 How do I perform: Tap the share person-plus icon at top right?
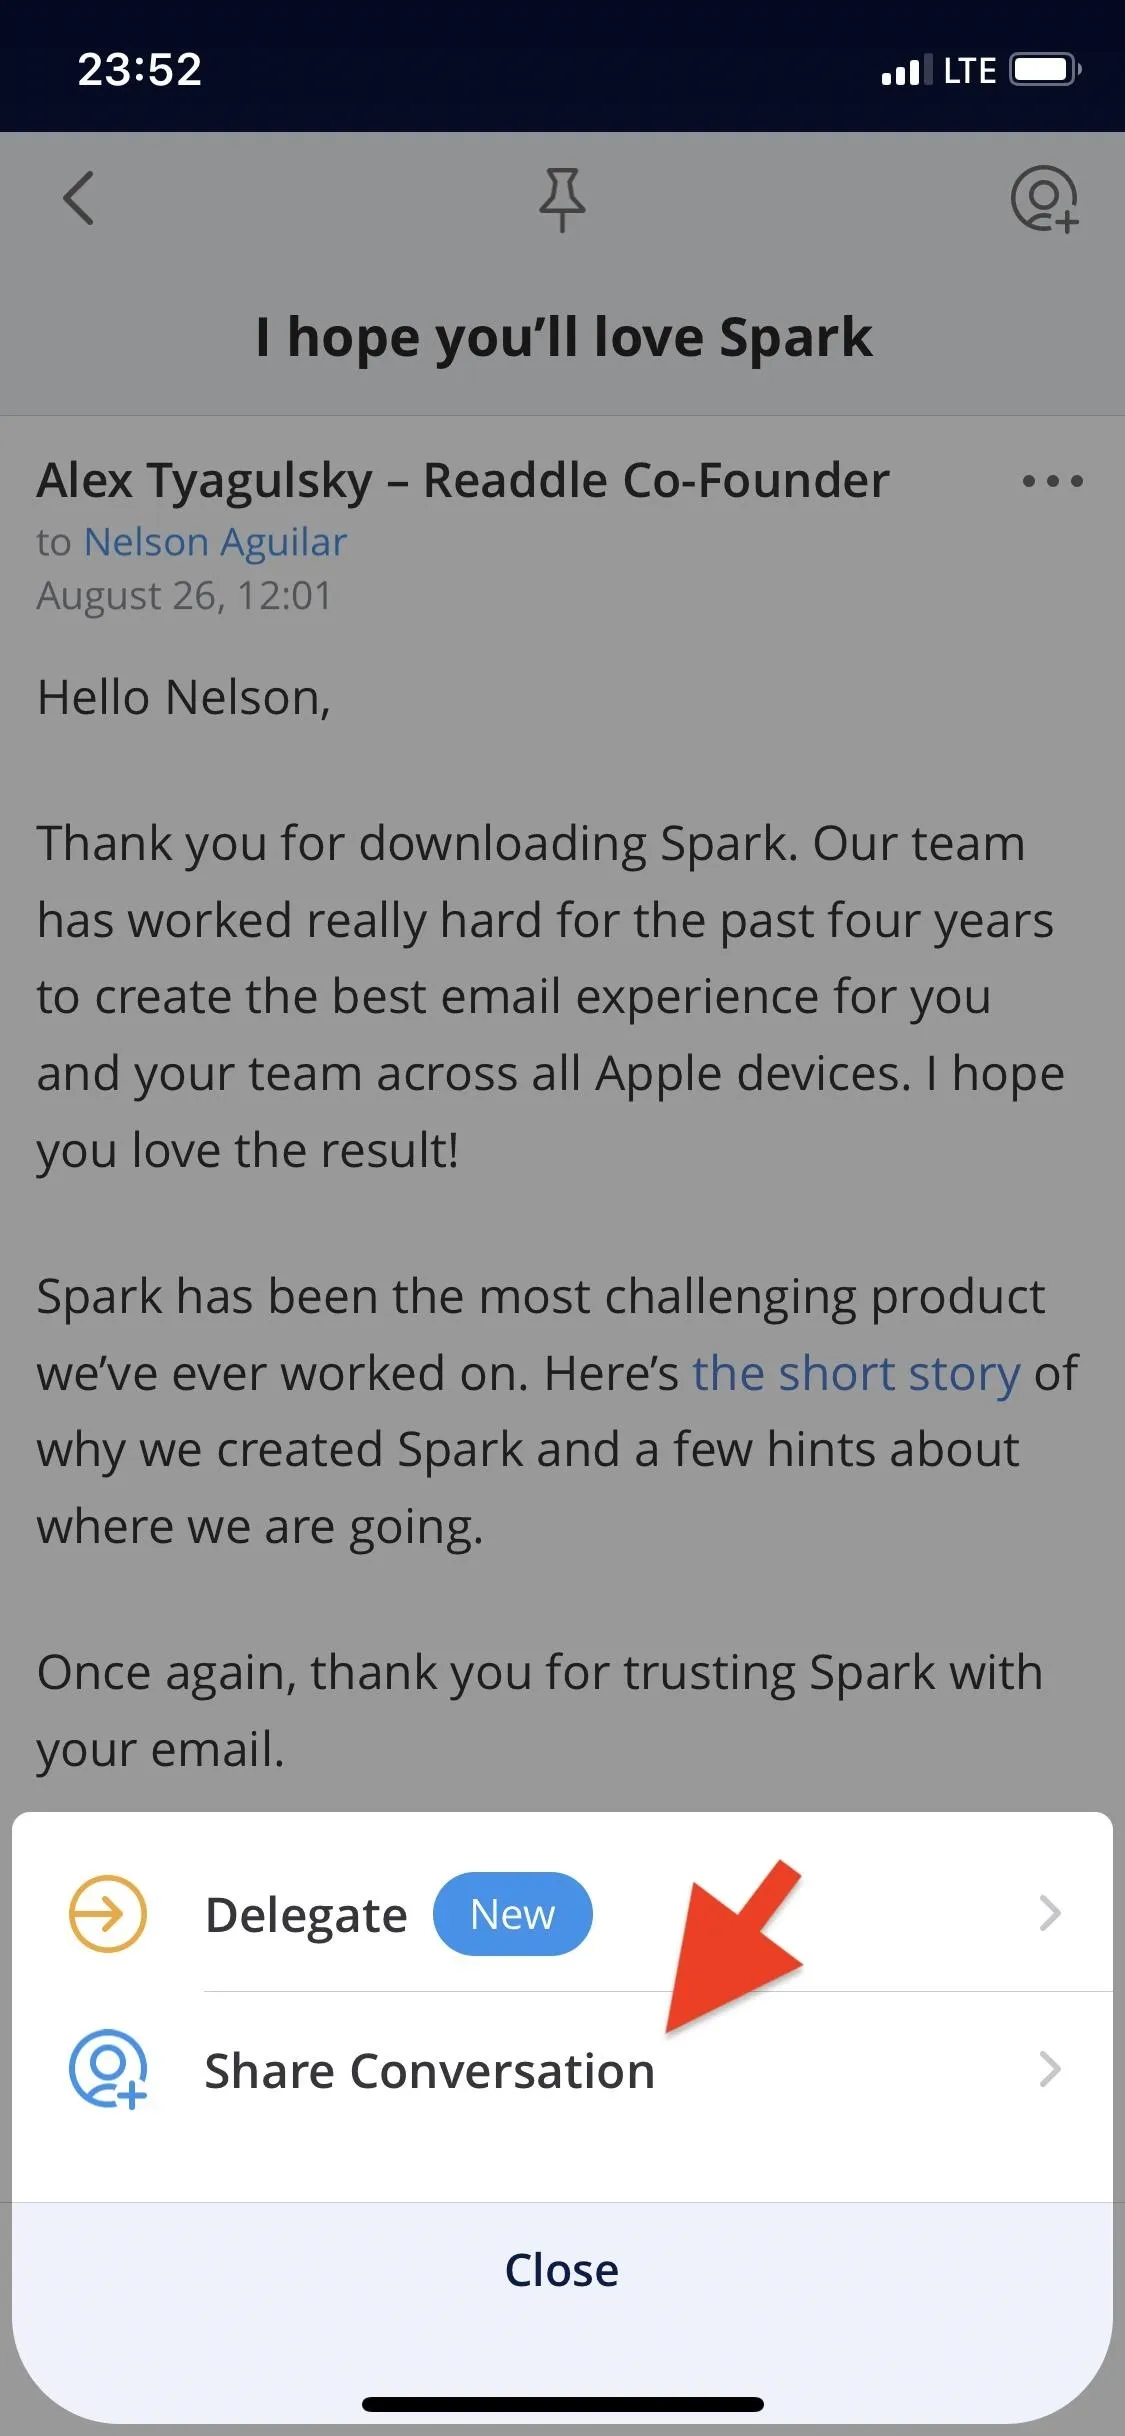pyautogui.click(x=1044, y=199)
